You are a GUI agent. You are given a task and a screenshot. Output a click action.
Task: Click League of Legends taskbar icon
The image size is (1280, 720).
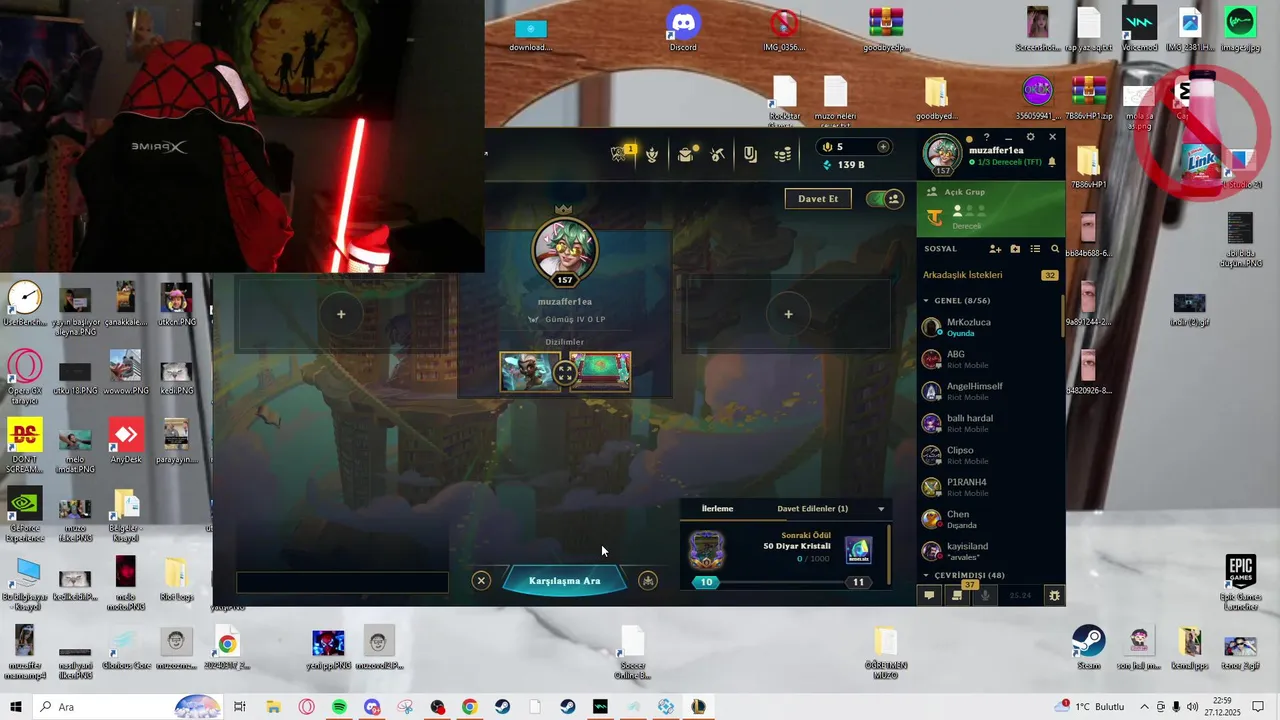698,707
